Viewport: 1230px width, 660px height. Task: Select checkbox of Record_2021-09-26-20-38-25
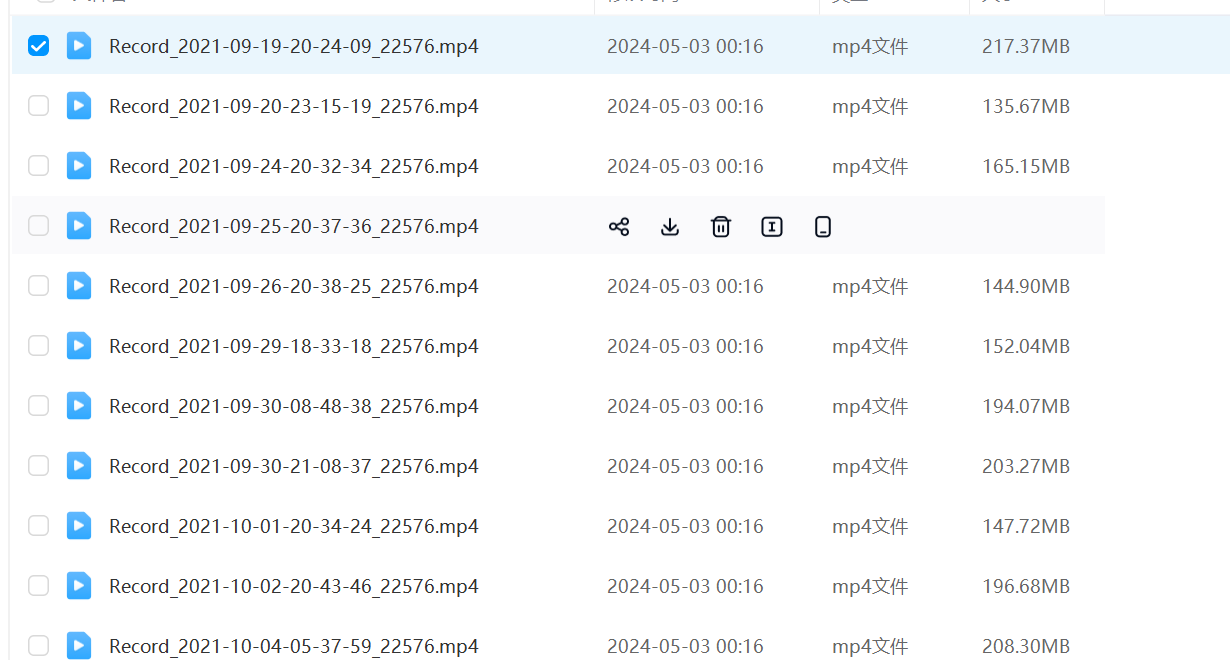tap(38, 286)
